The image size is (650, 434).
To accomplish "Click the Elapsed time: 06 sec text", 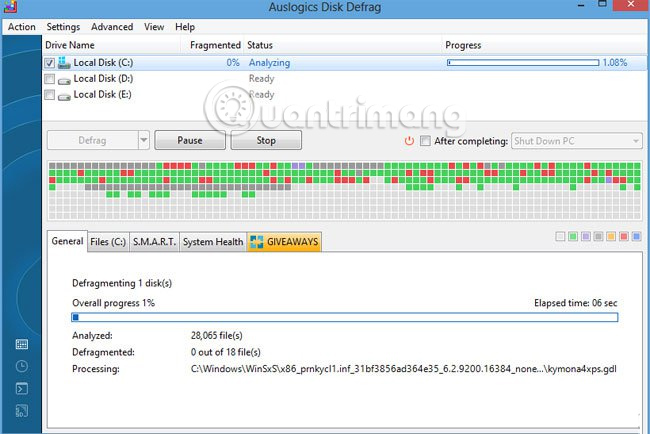I will pos(576,303).
